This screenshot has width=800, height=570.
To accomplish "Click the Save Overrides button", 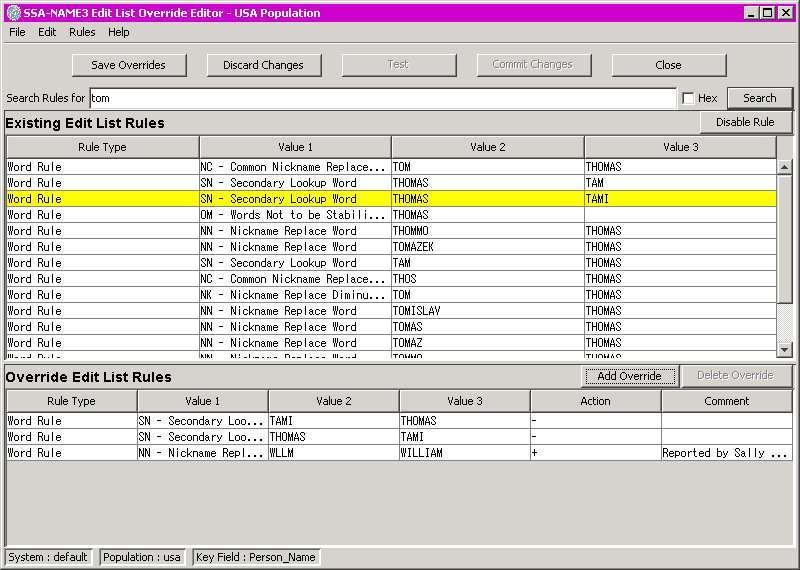I will coord(128,65).
